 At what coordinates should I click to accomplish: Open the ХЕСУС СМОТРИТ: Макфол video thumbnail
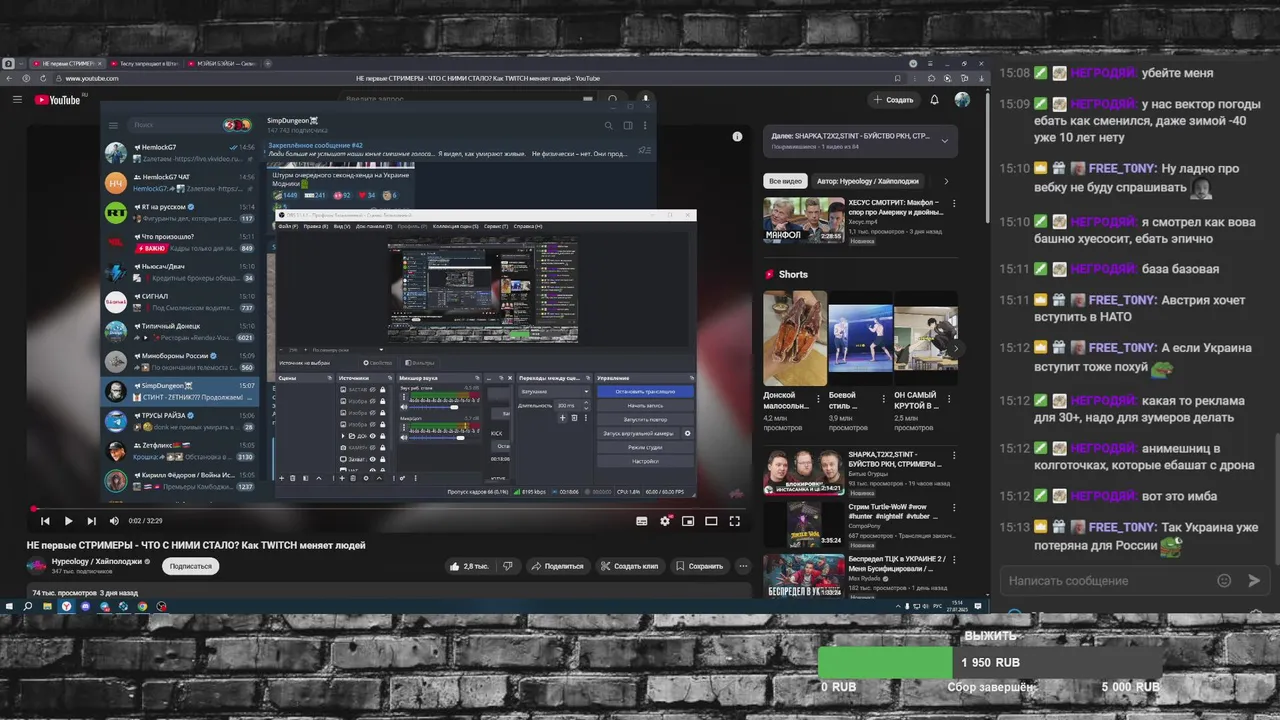pos(803,220)
